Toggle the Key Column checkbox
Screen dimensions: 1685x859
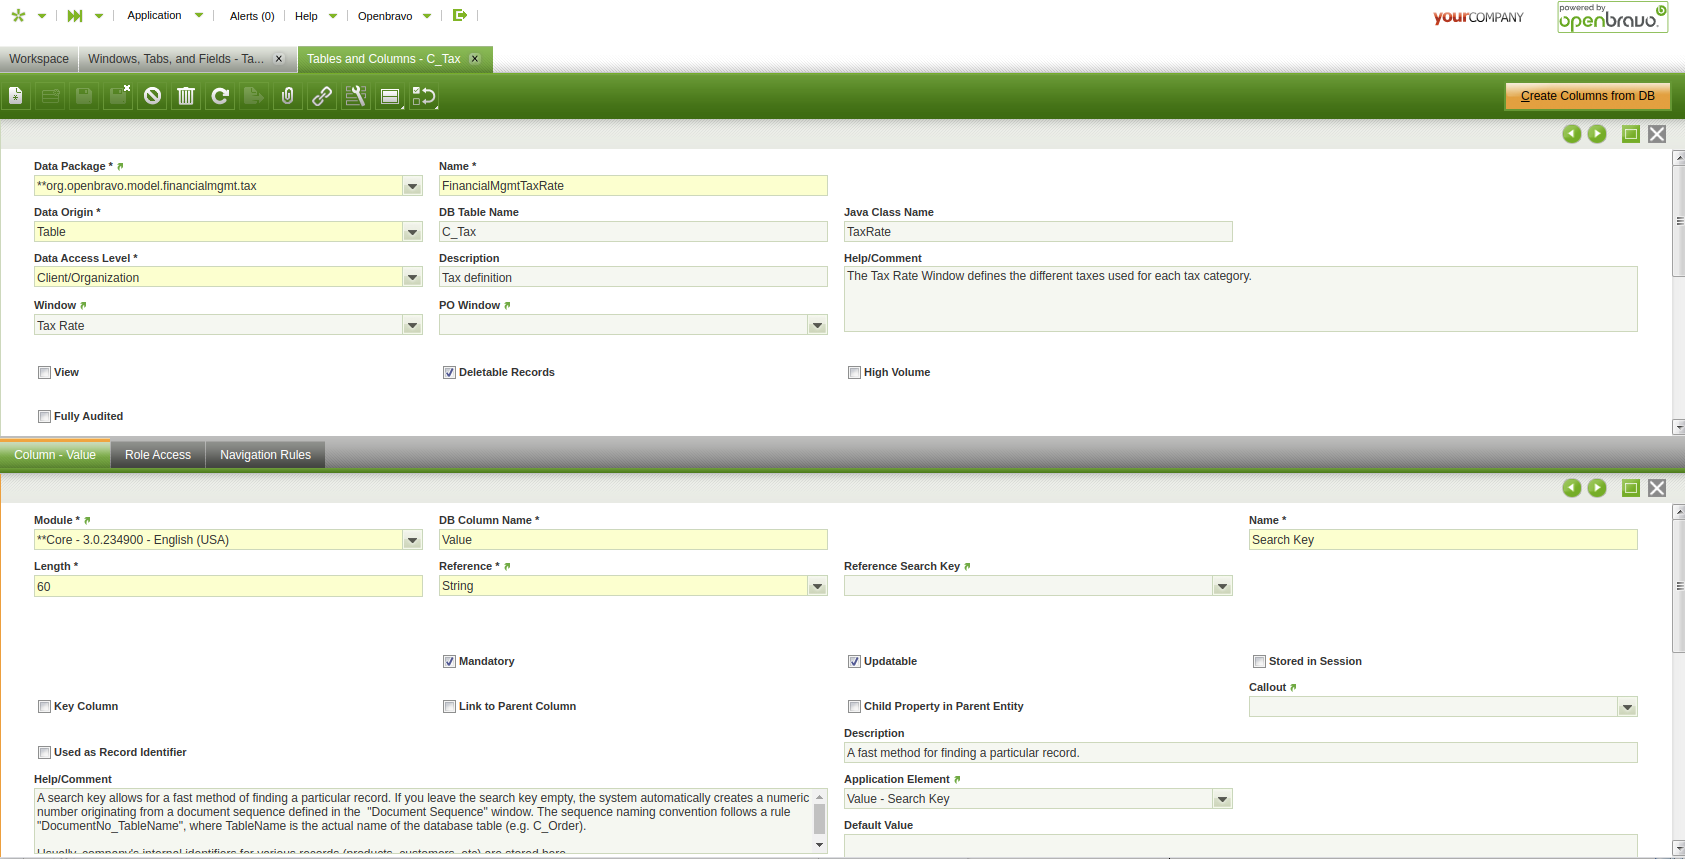(45, 706)
